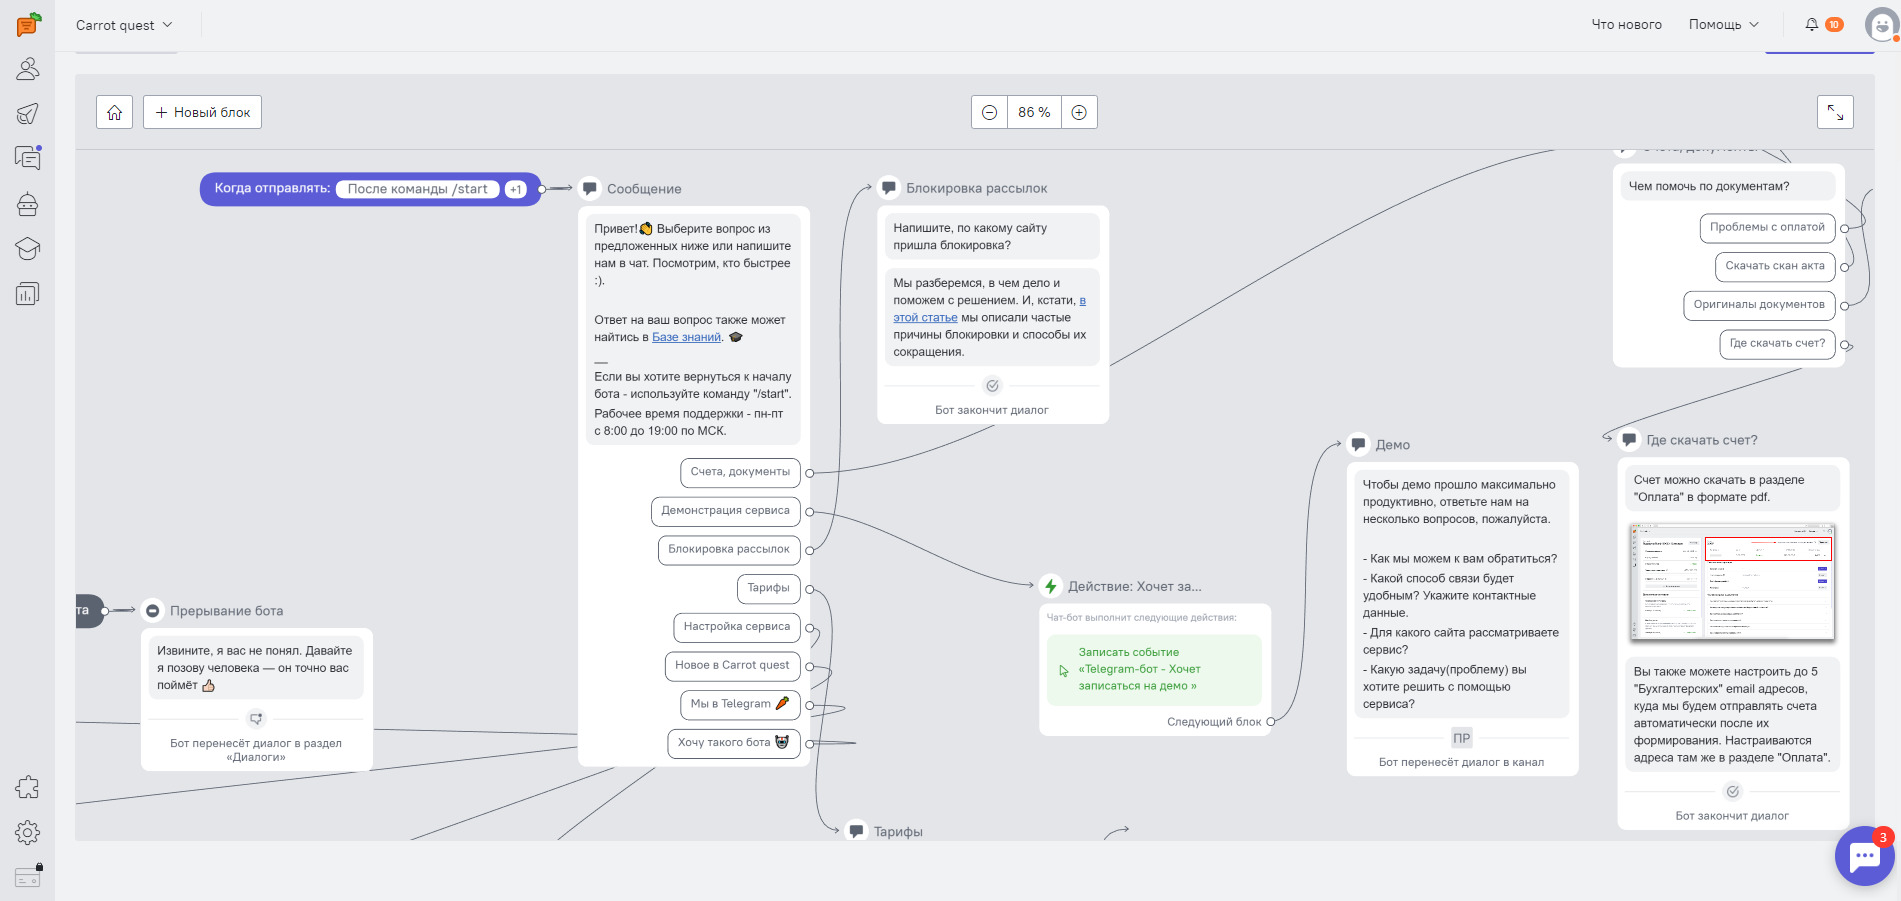Click the Демо block speech icon
Screen dimensions: 1901x901
pyautogui.click(x=1358, y=444)
